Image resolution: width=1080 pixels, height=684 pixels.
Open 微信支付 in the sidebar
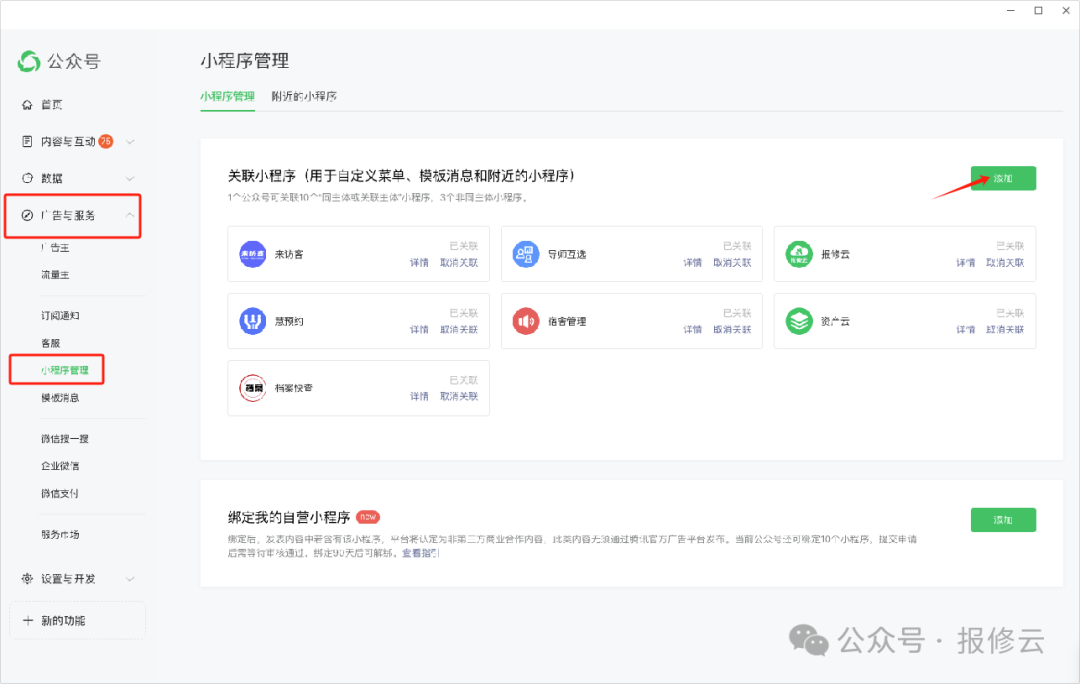click(x=60, y=493)
